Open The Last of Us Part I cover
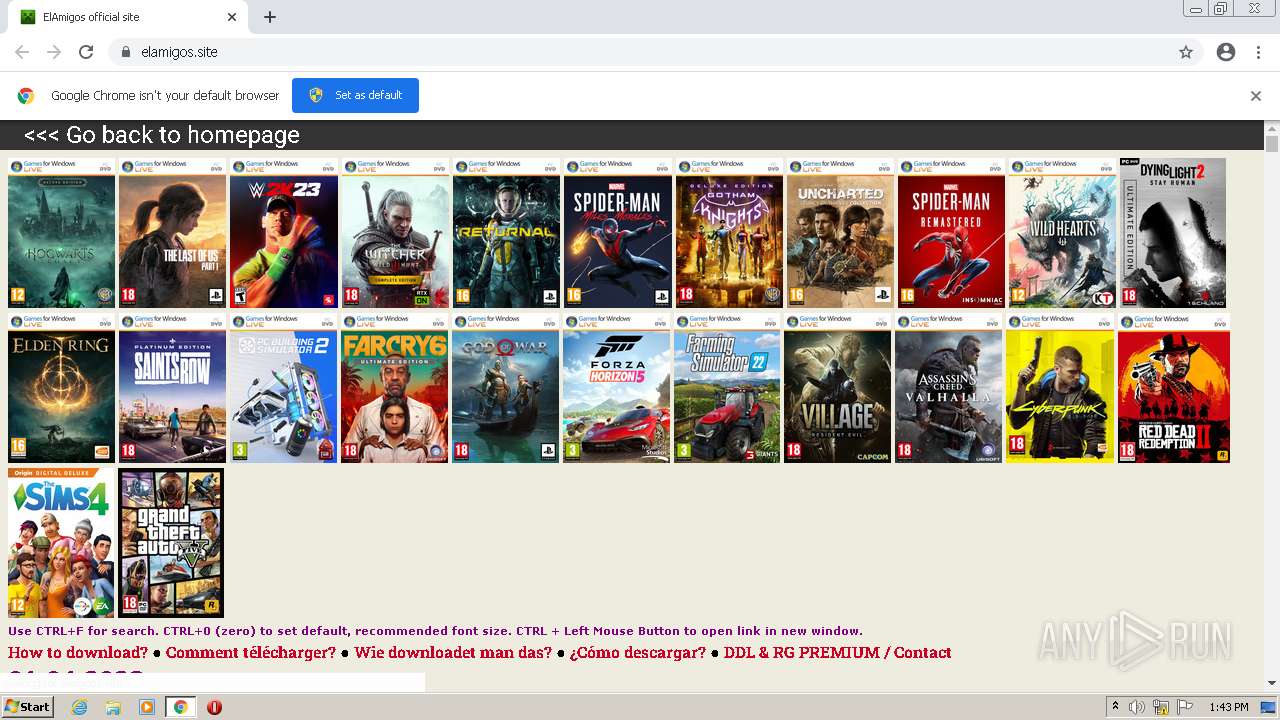 pos(172,233)
